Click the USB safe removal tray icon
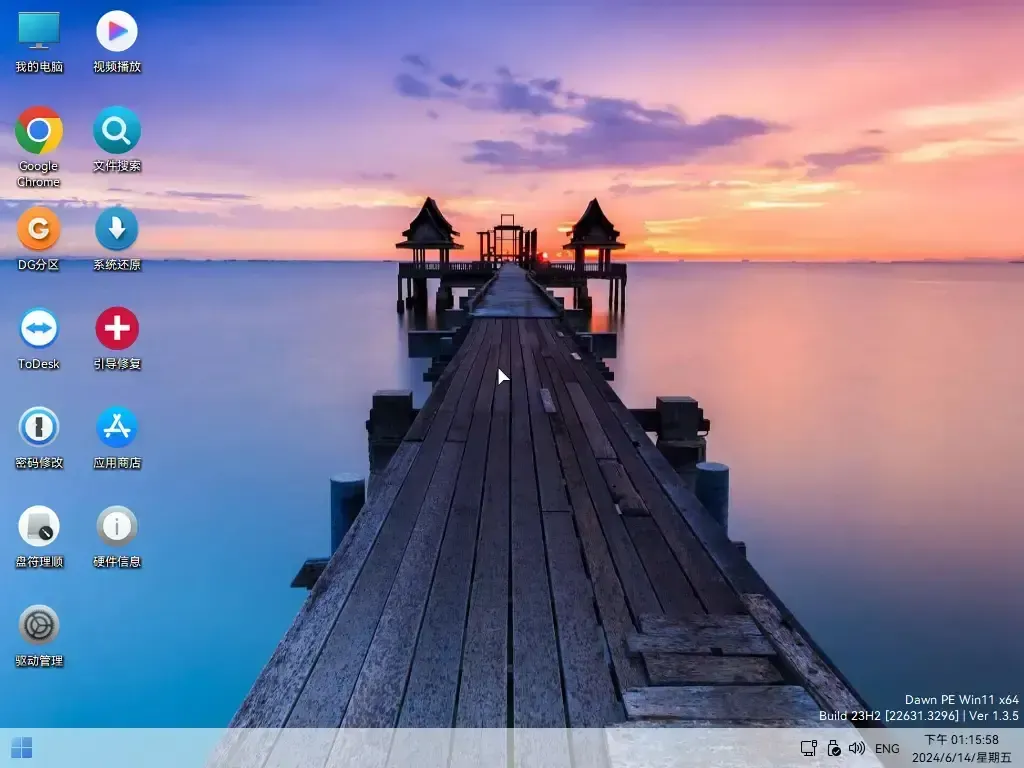 click(x=833, y=747)
